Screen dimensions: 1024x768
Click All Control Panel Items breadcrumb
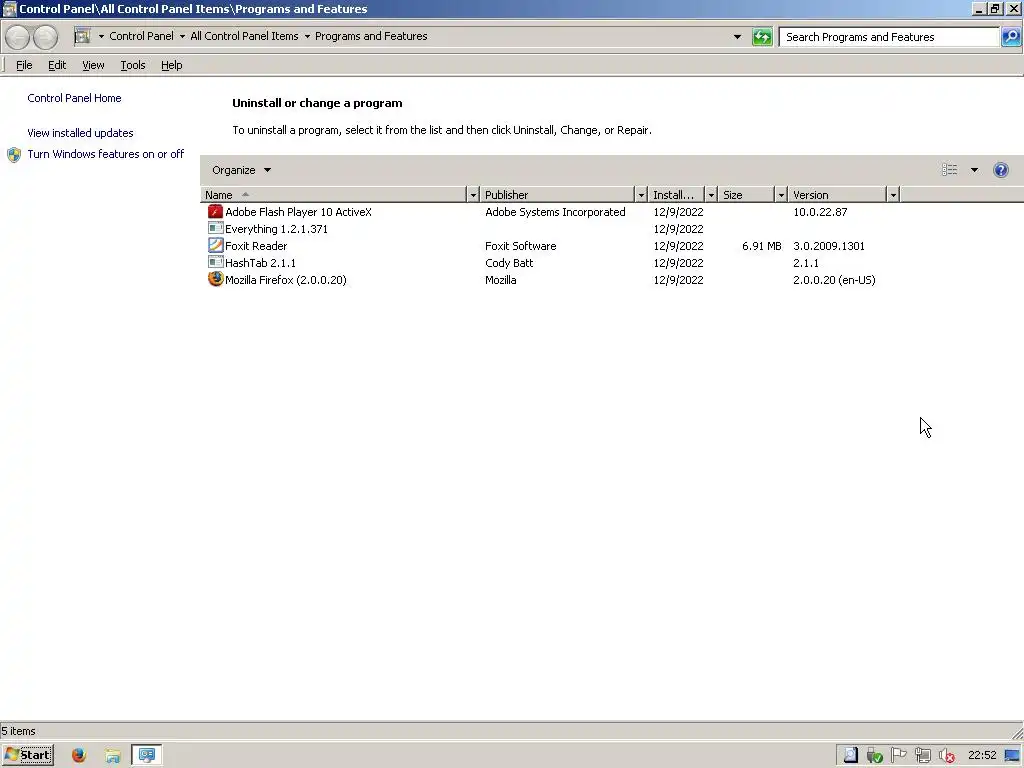244,37
